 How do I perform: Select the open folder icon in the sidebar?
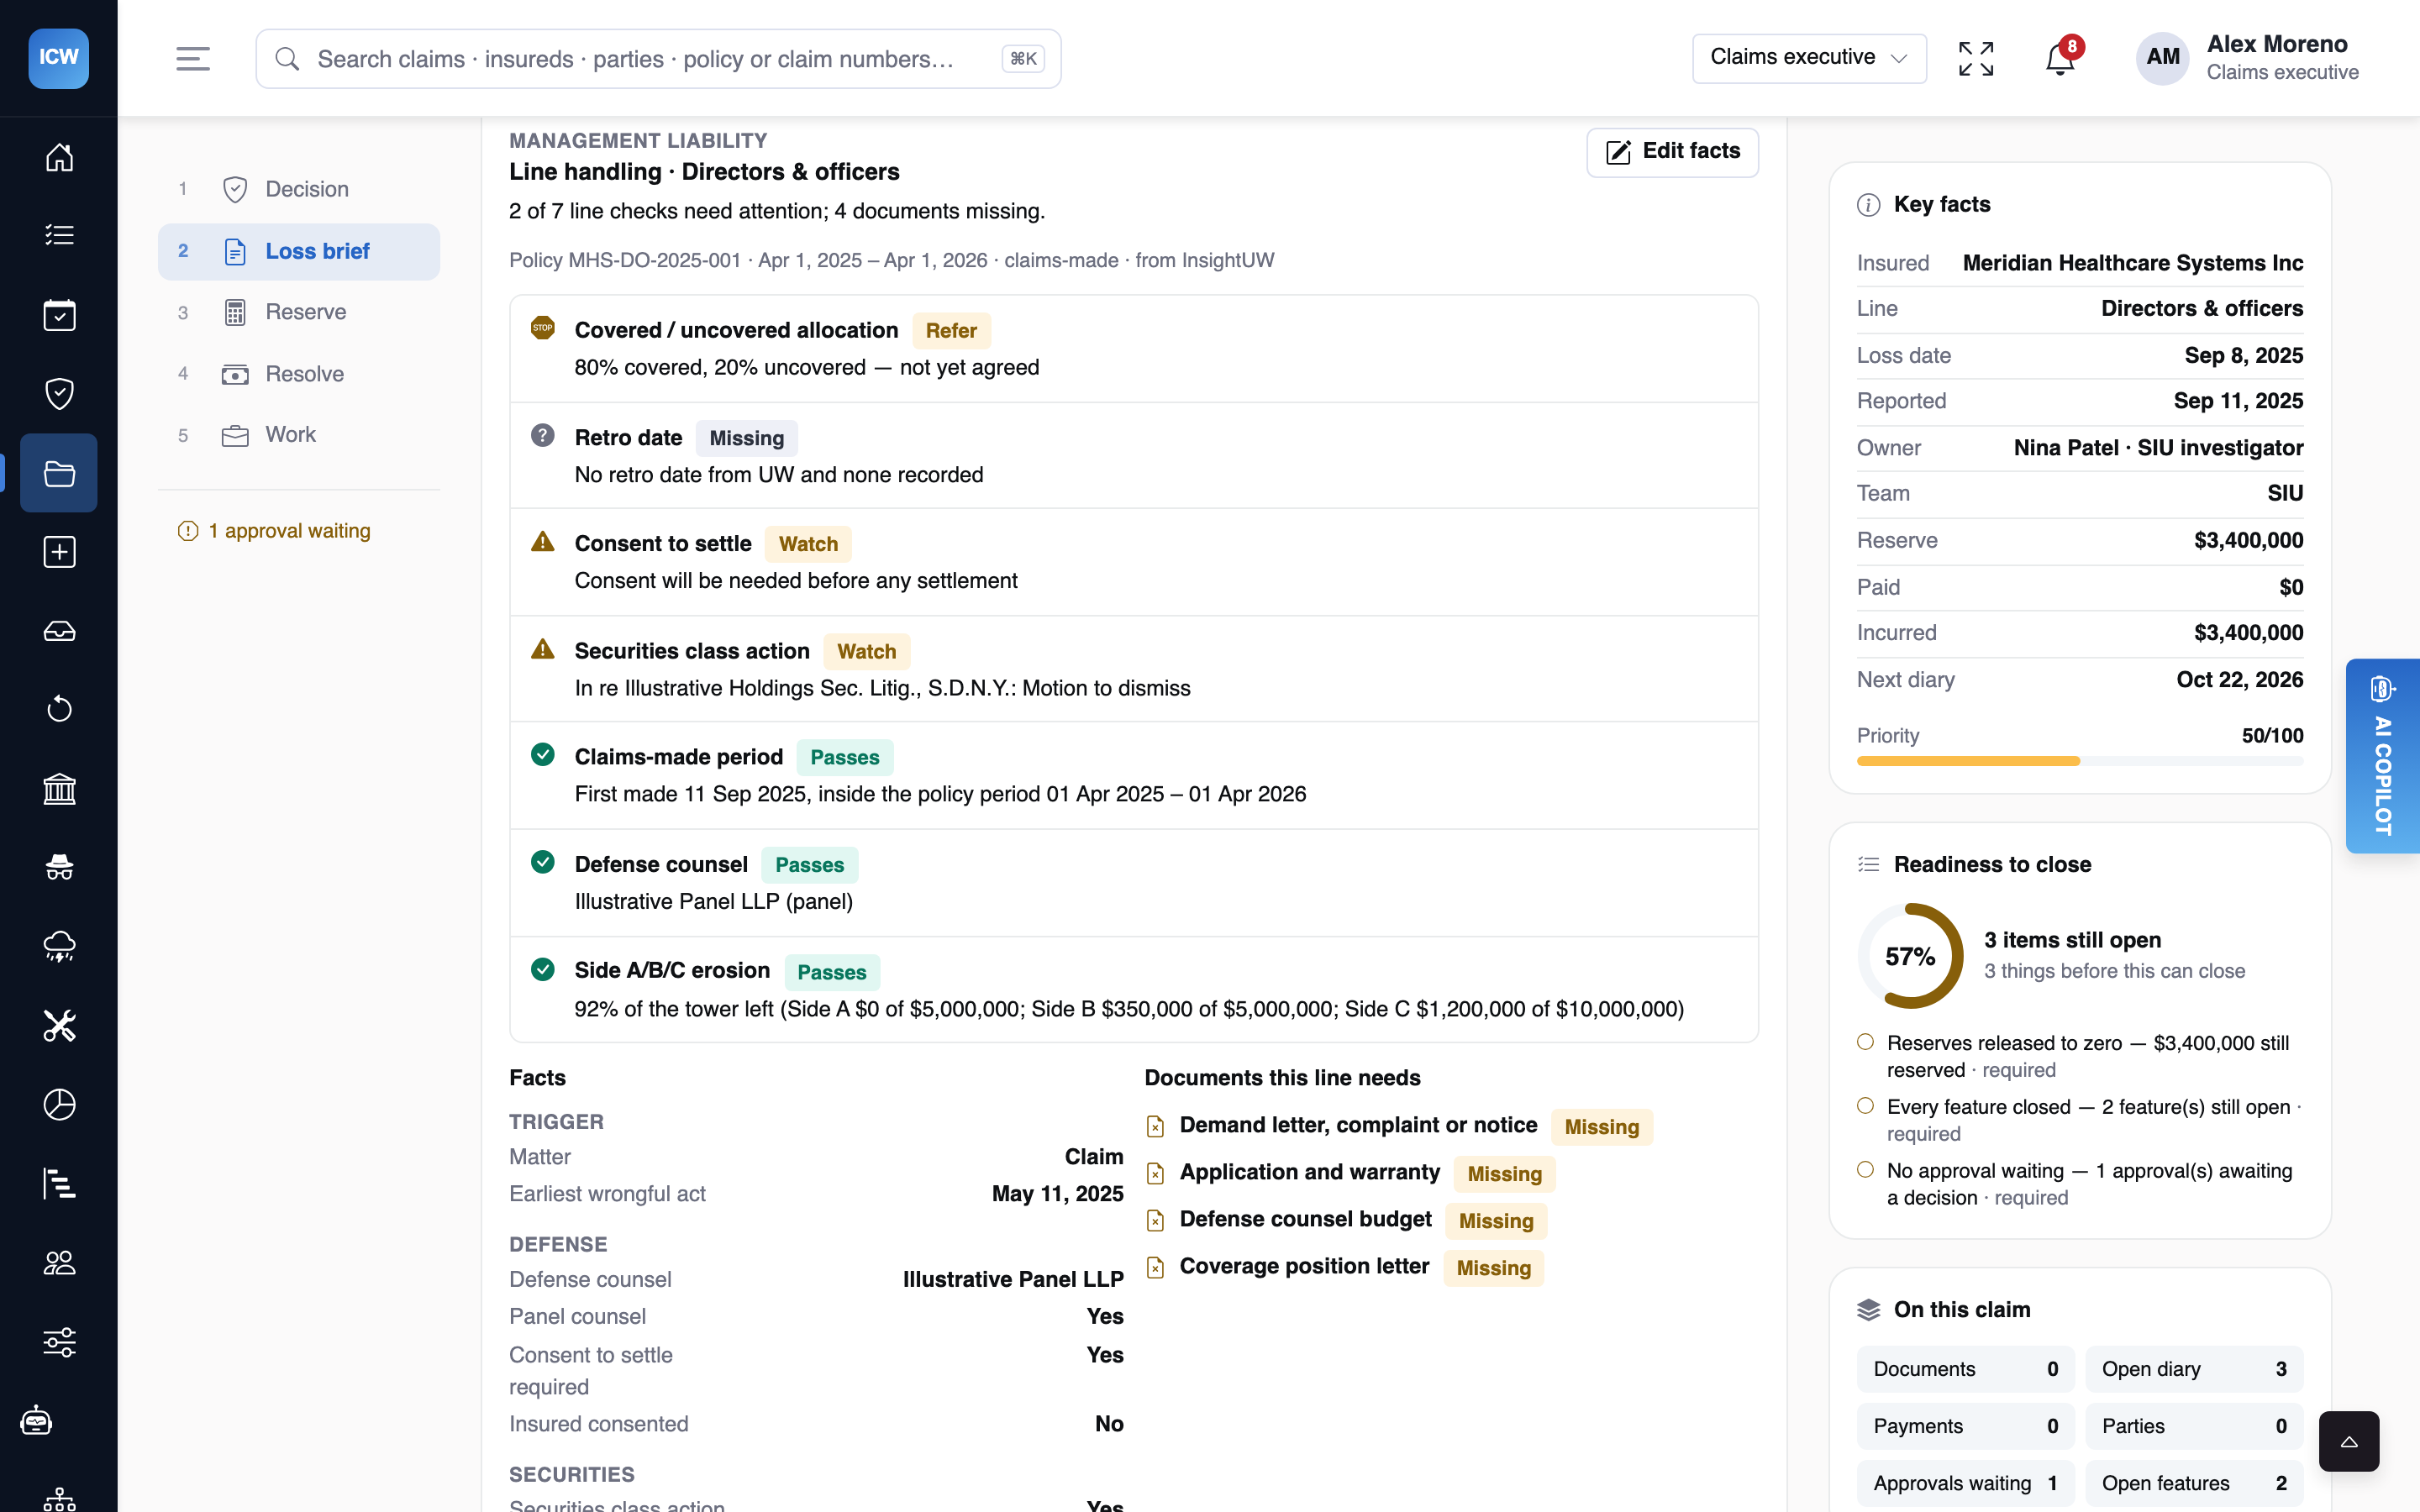pos(59,473)
